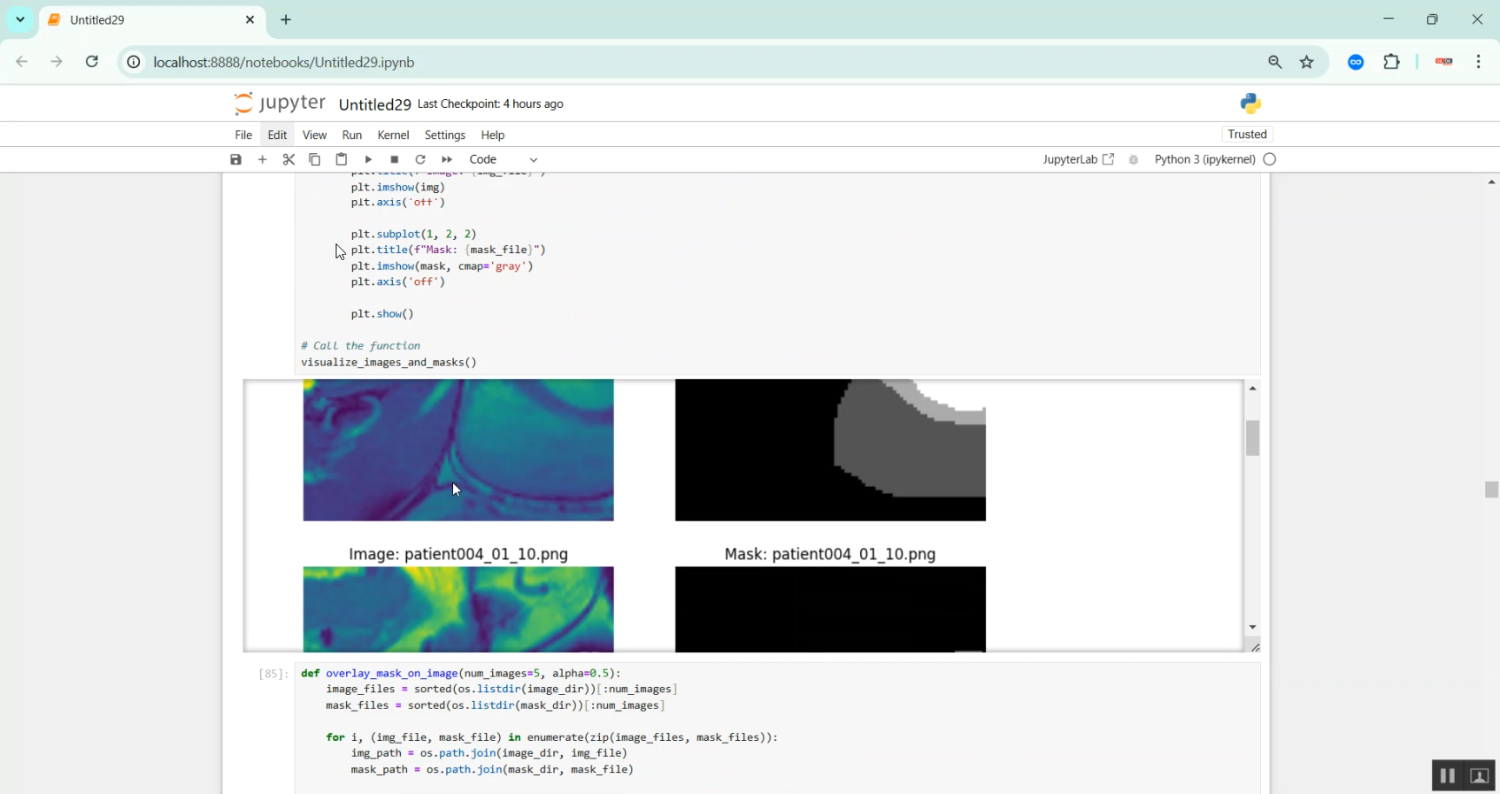Click the Trusted notebook button
This screenshot has height=794, width=1500.
pos(1247,135)
